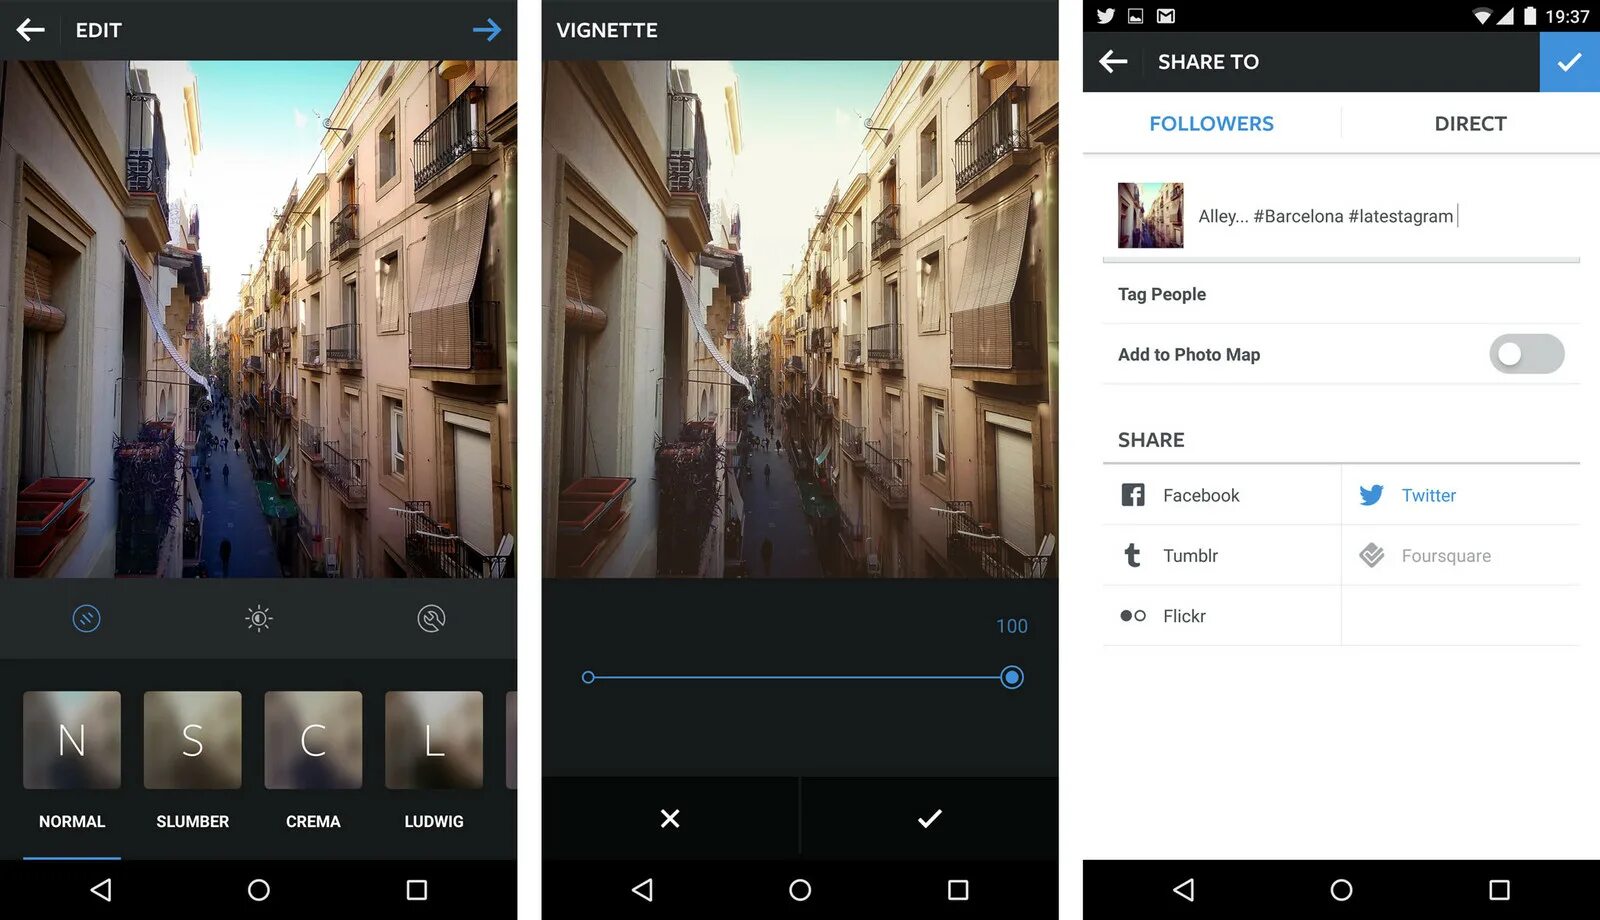Tap the LUDWIG filter label
Viewport: 1600px width, 920px height.
434,821
